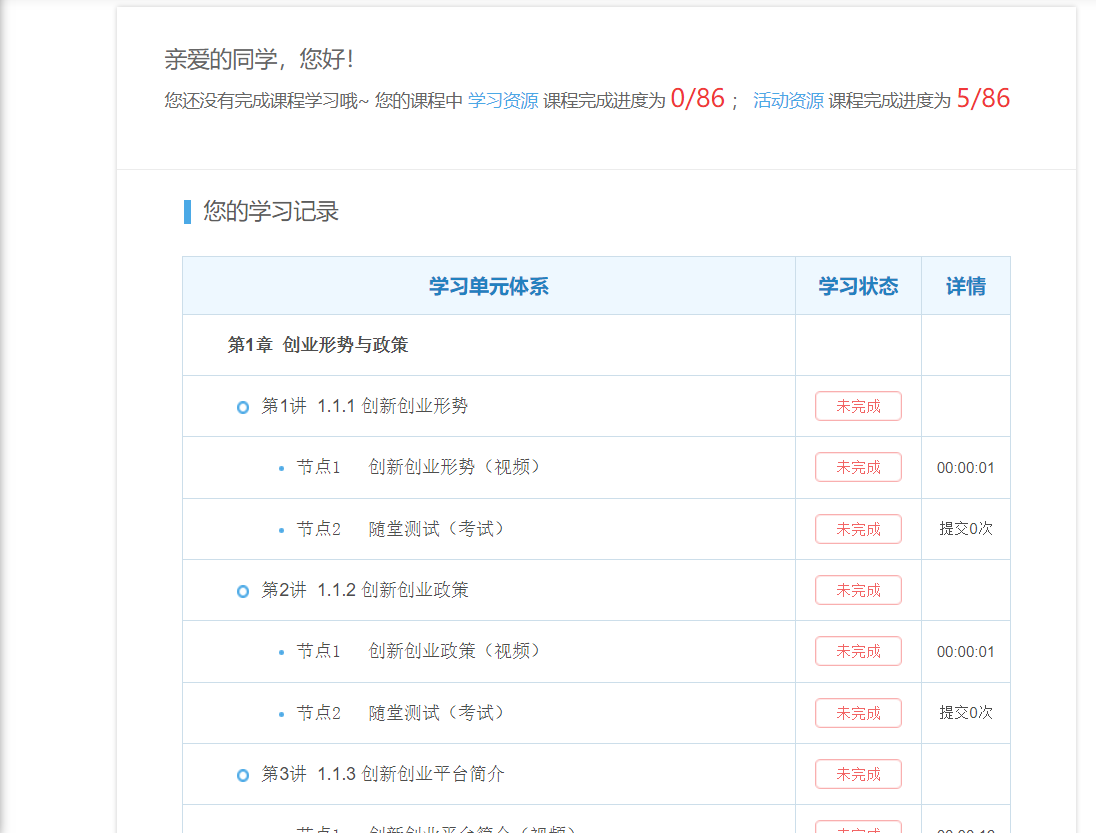Click the blue circle icon beside 第3讲

pyautogui.click(x=243, y=773)
